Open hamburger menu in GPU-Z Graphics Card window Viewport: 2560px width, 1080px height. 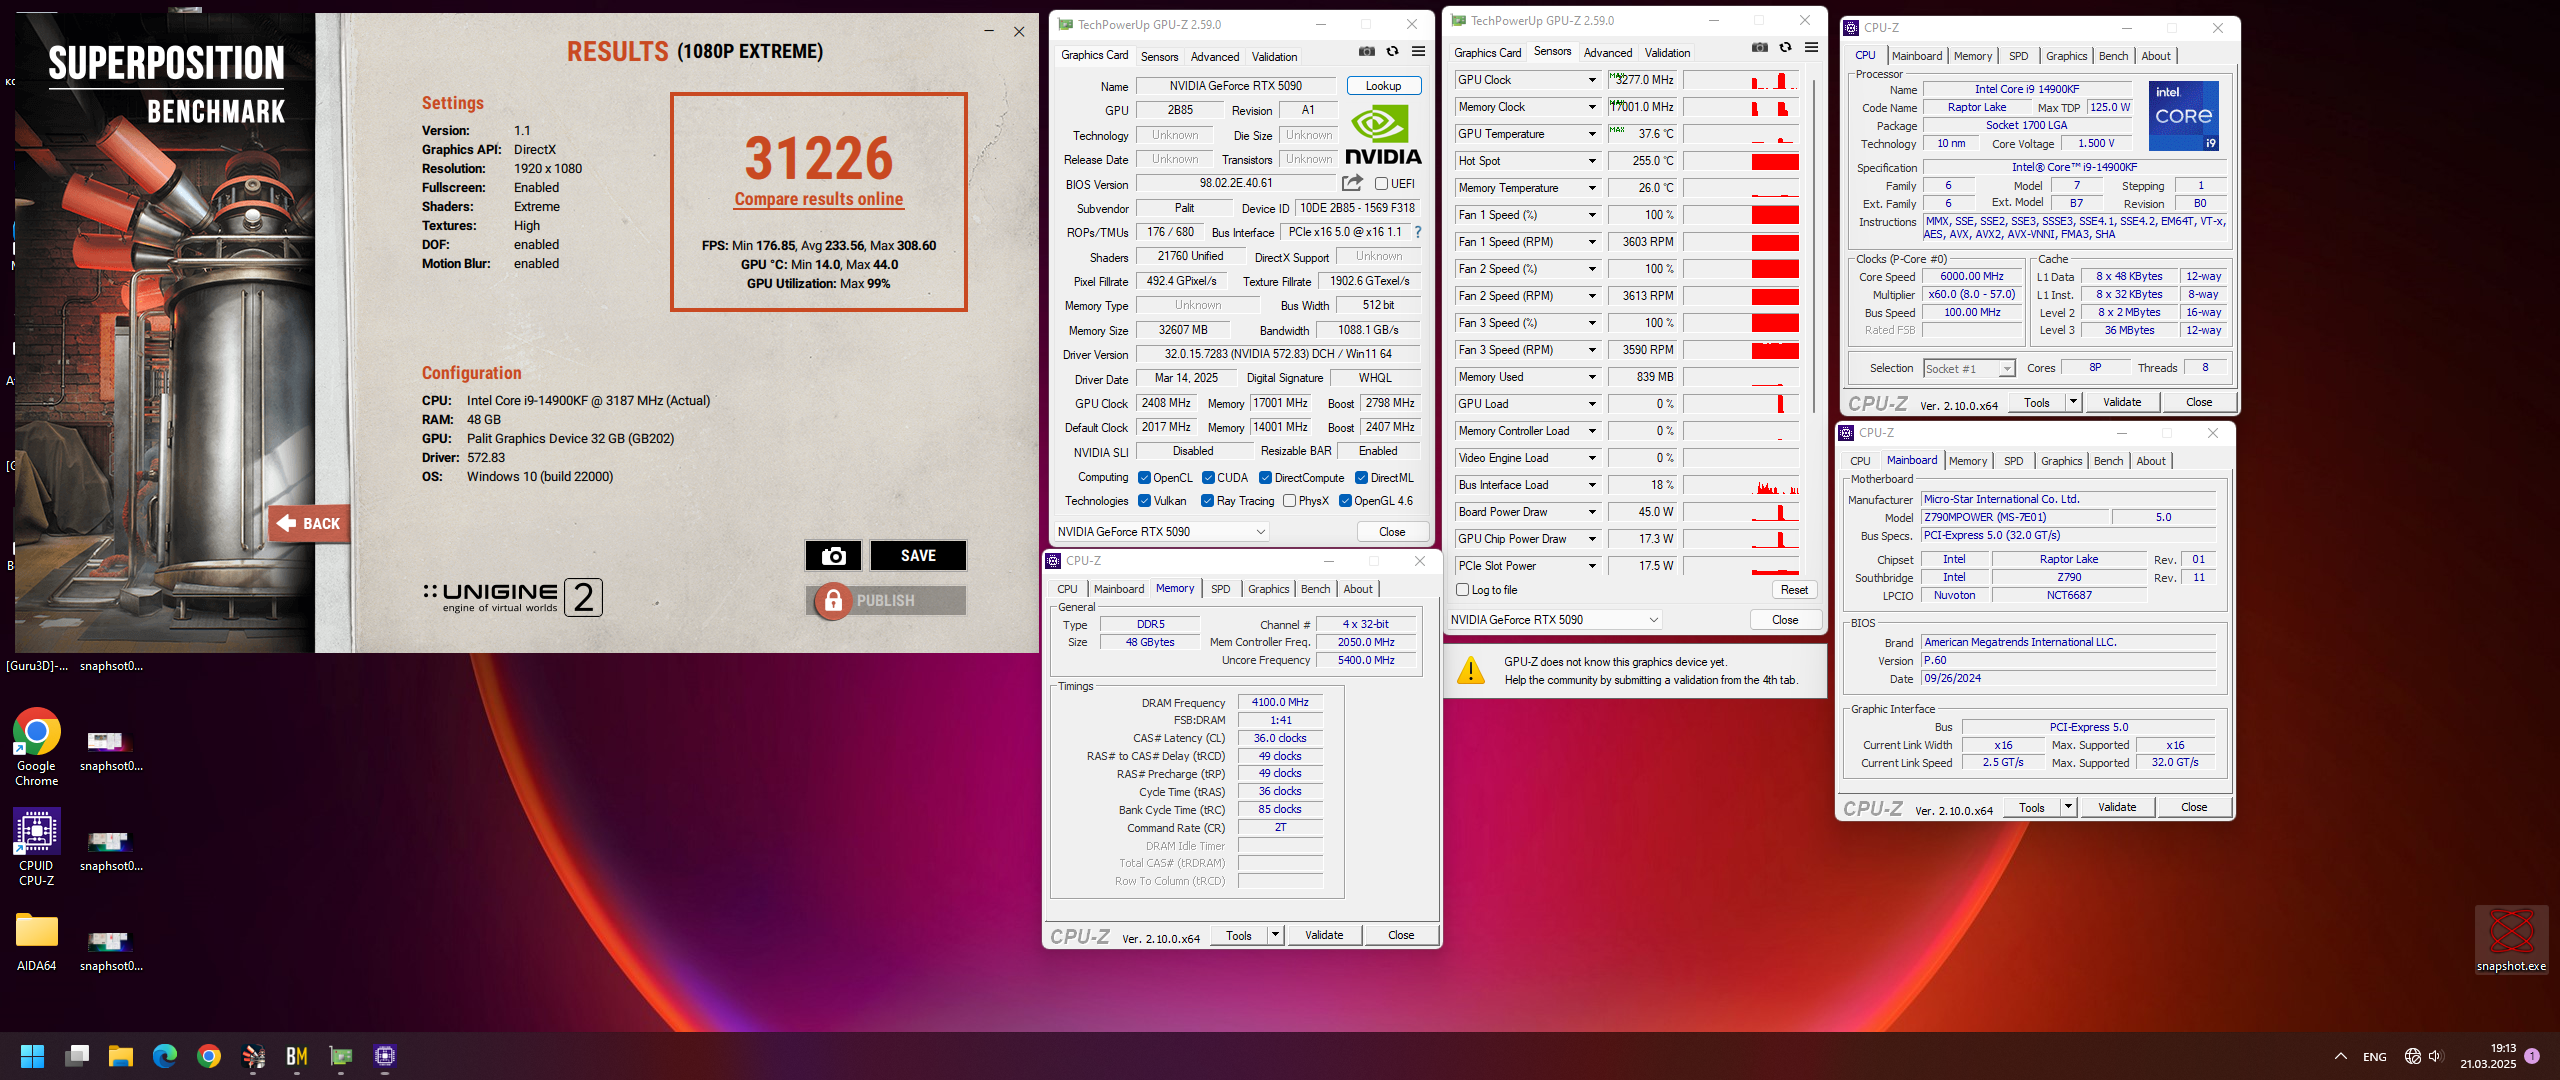(x=1418, y=52)
